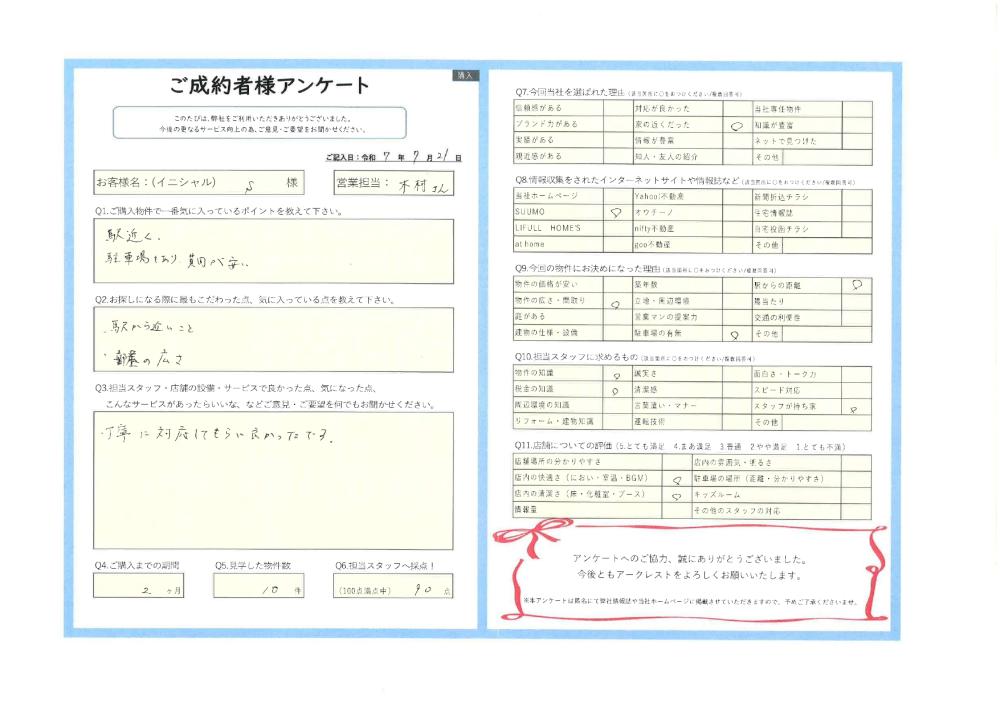
Task: Mark the 駐車場の有無 checkbox
Action: click(x=735, y=334)
